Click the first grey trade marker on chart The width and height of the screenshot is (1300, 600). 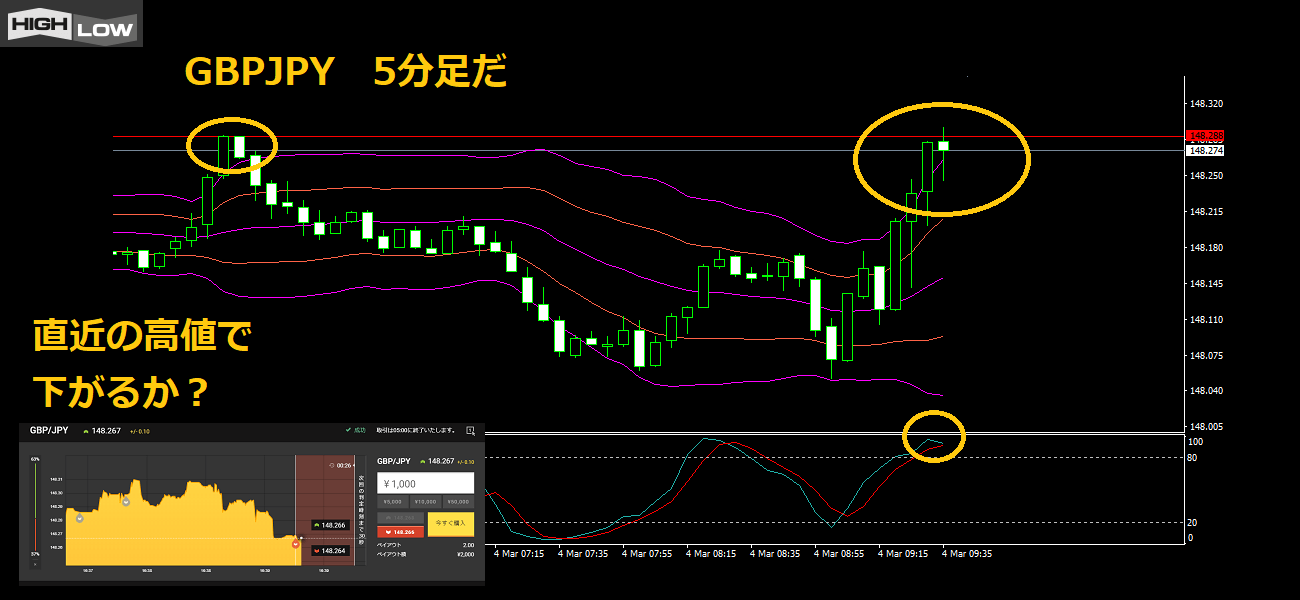coord(80,518)
